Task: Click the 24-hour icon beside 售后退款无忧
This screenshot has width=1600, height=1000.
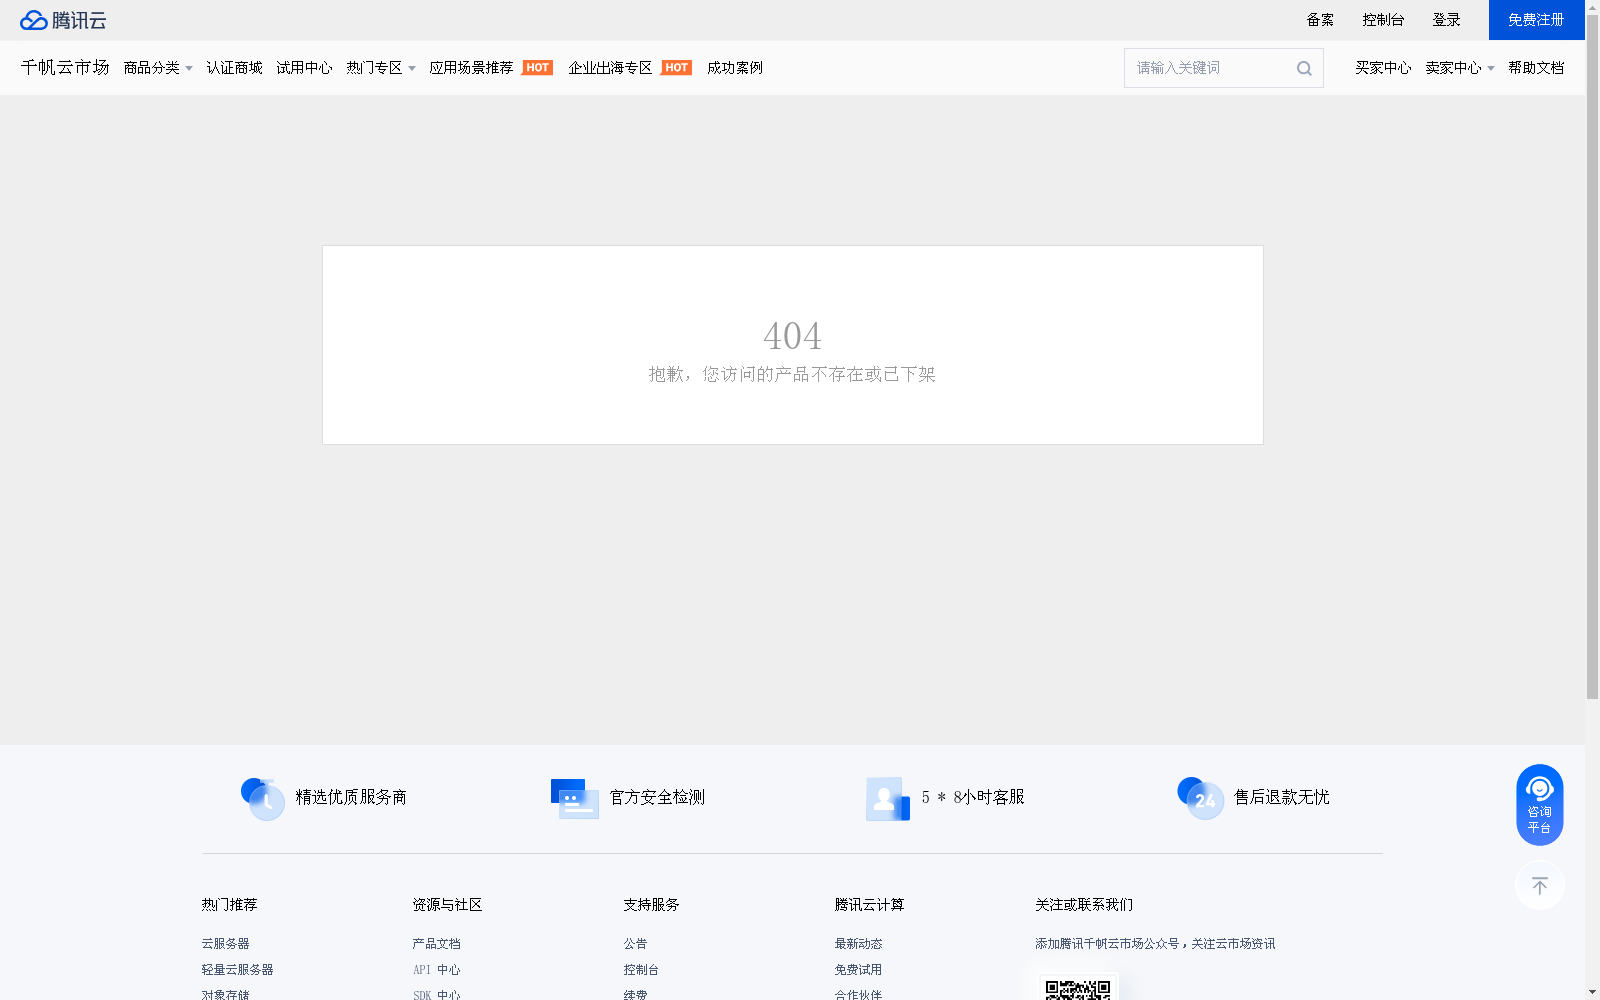Action: pyautogui.click(x=1201, y=798)
